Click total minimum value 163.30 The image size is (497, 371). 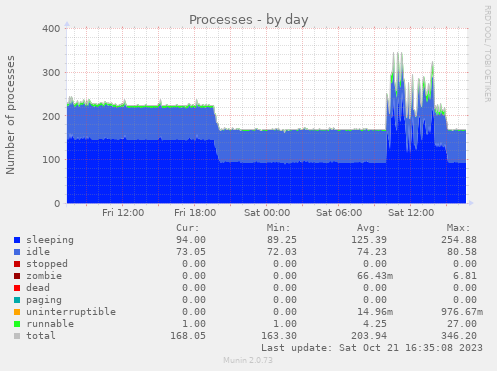coord(279,336)
